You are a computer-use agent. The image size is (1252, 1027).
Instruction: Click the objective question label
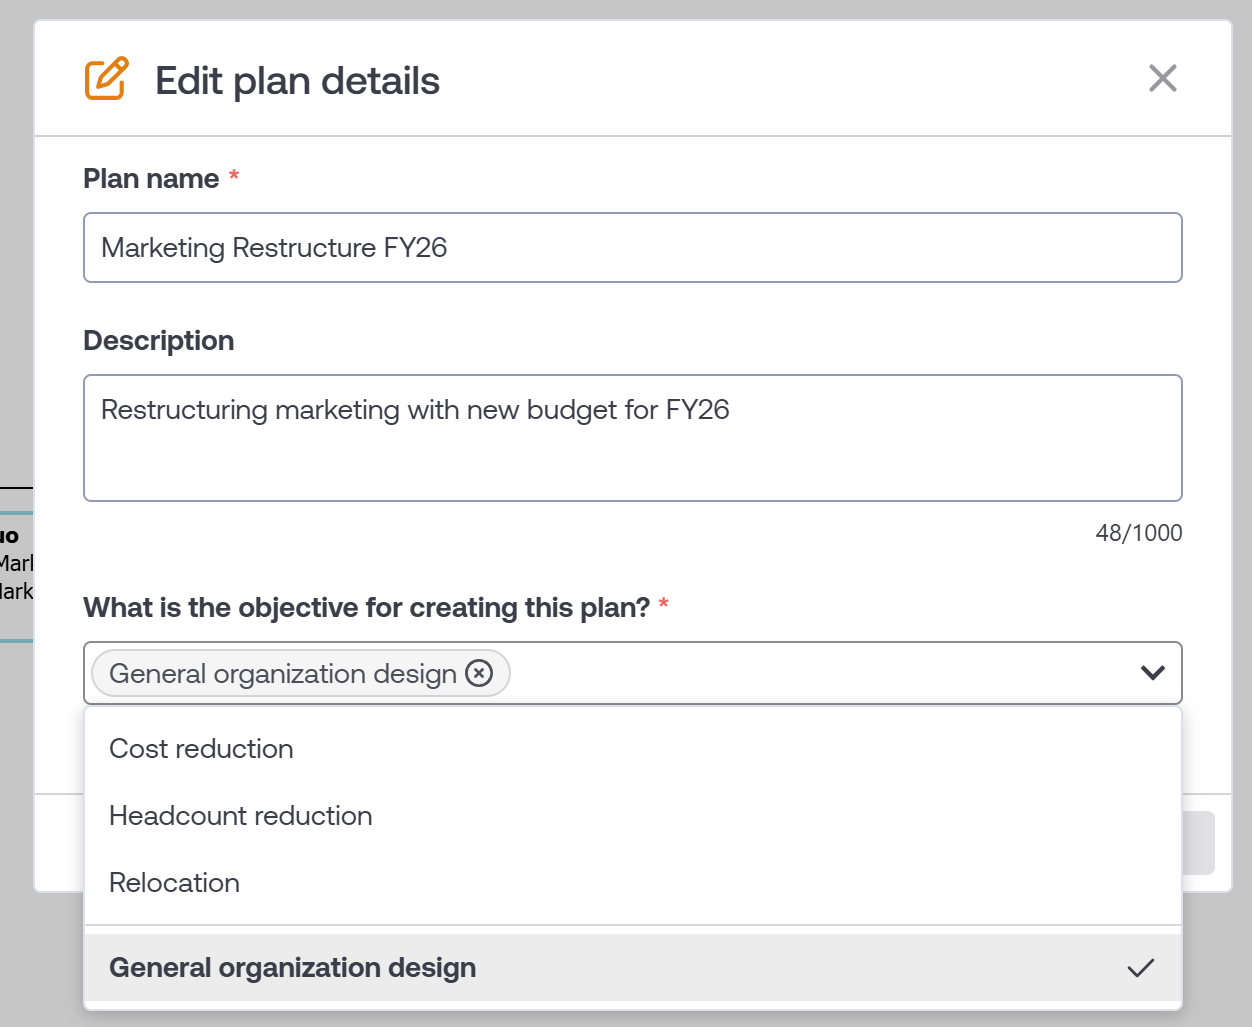(366, 608)
